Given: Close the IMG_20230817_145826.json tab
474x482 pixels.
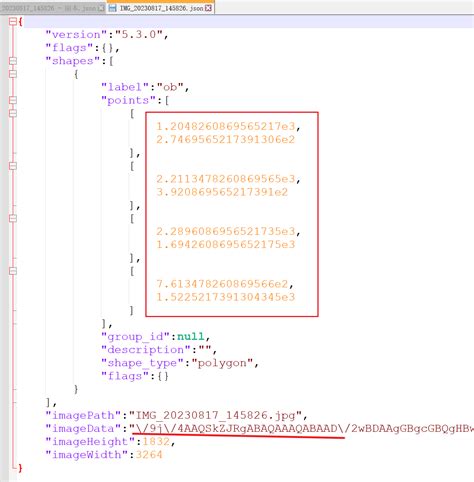Looking at the screenshot, I should [208, 8].
